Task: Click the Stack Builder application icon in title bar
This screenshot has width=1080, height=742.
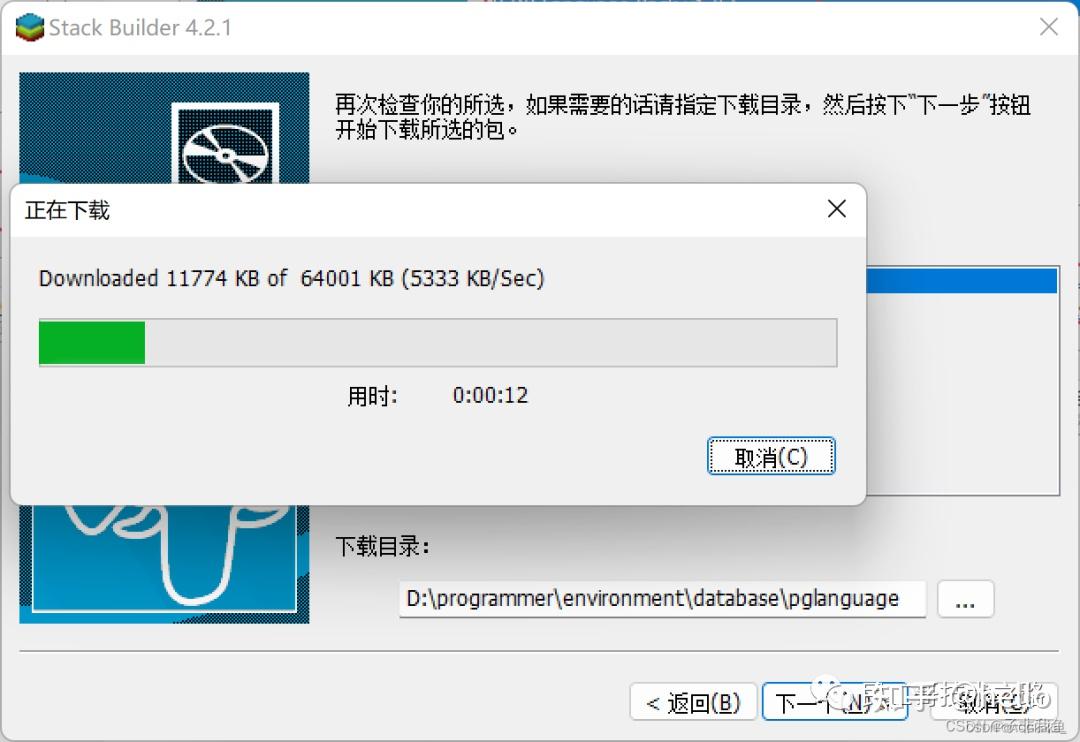Action: [x=28, y=27]
